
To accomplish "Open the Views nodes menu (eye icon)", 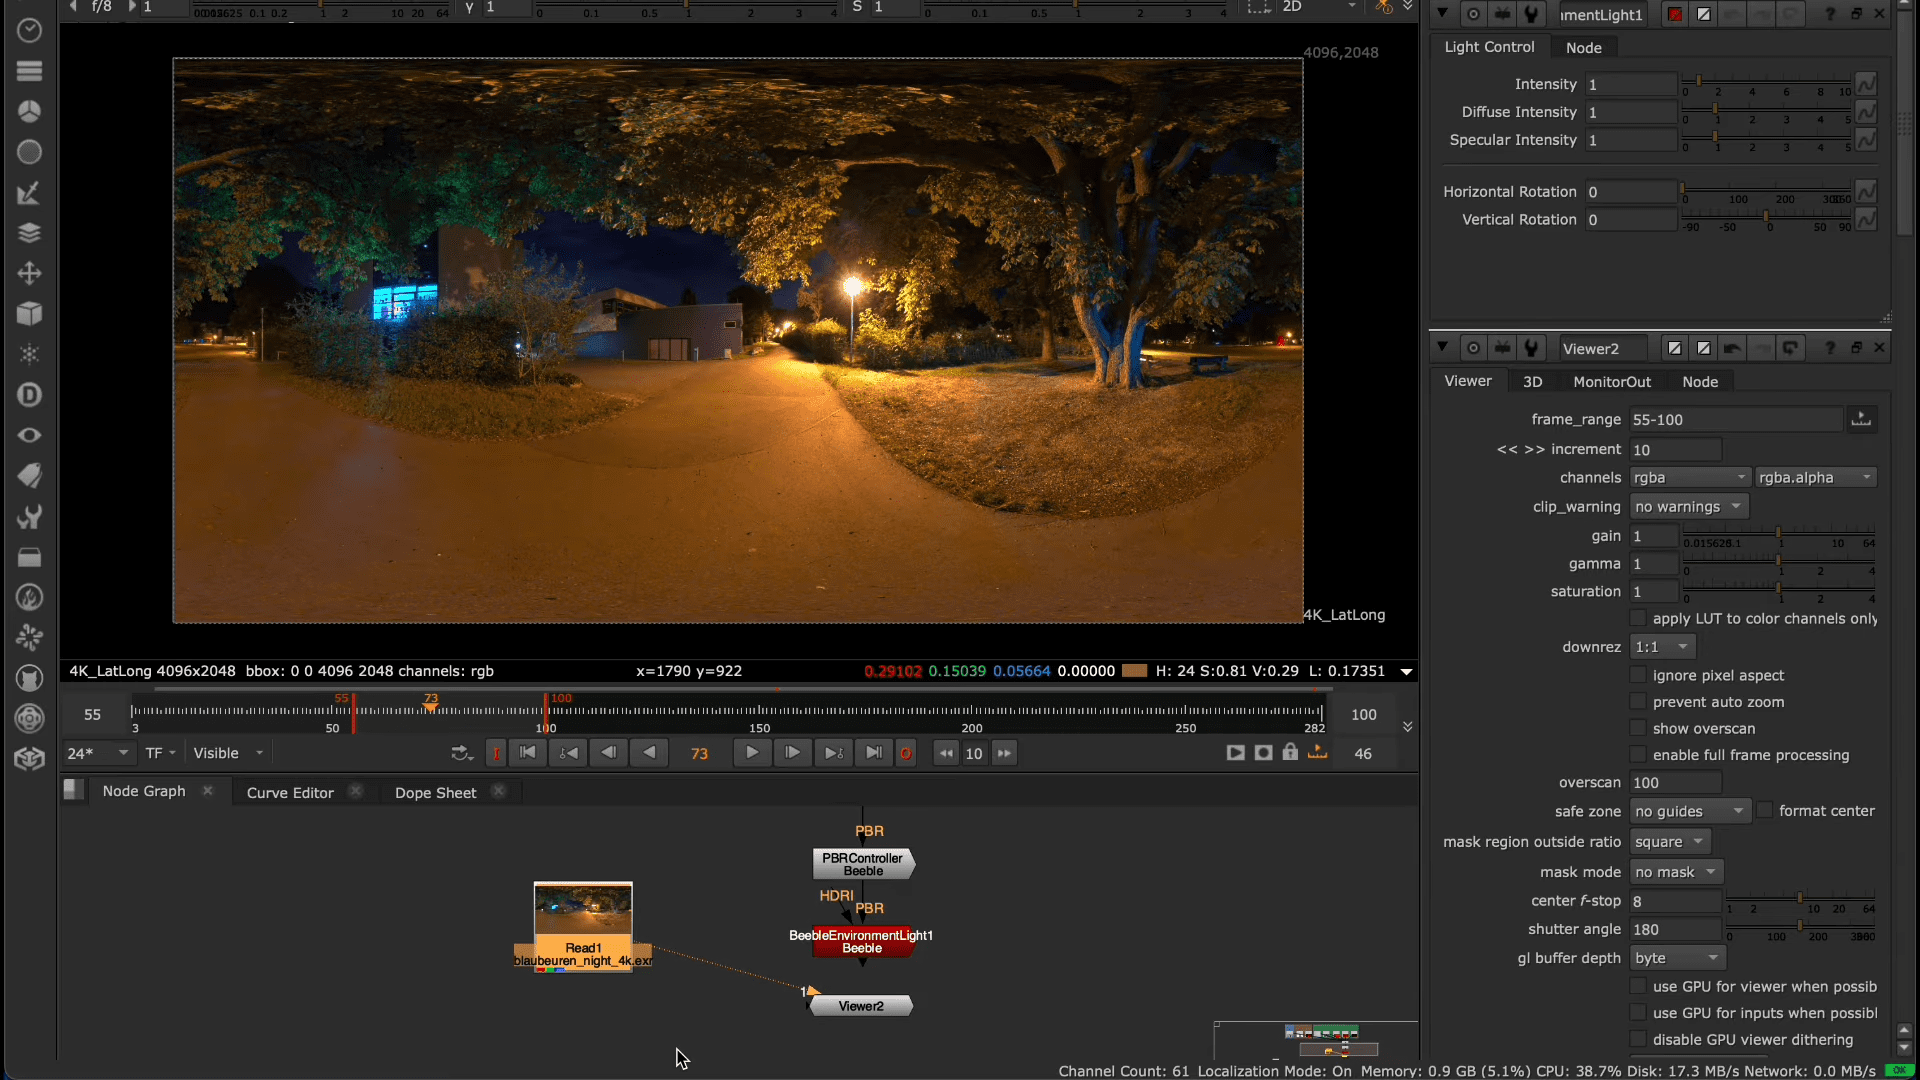I will (29, 435).
